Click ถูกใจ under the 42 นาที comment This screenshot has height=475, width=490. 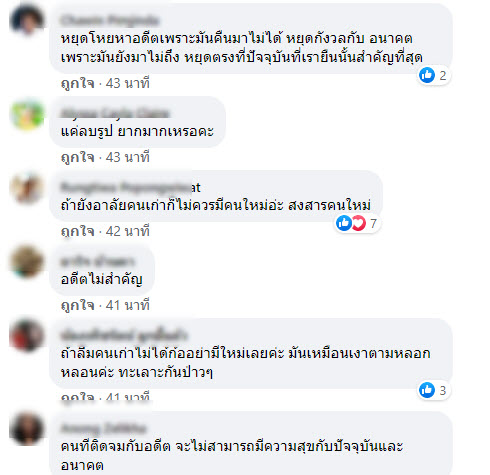tap(78, 231)
